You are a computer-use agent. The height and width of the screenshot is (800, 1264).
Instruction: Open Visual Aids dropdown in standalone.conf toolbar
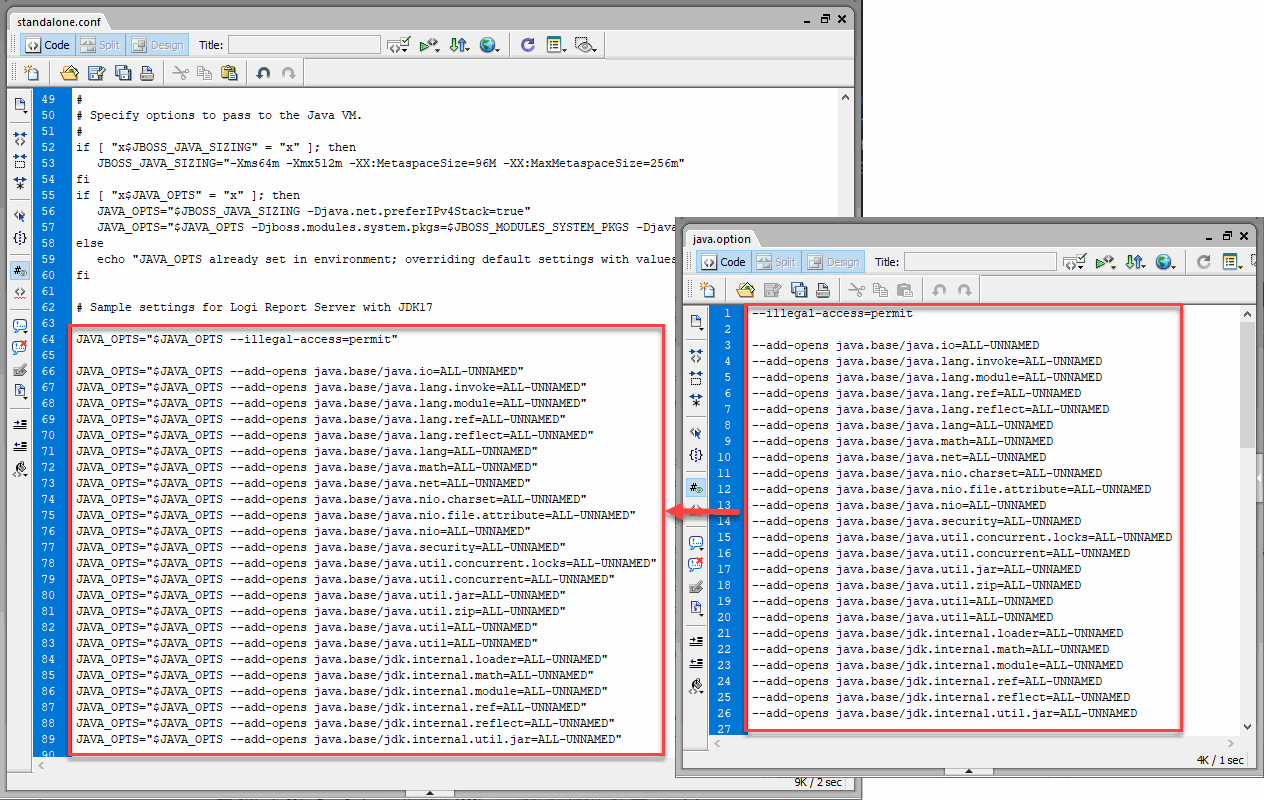click(586, 45)
